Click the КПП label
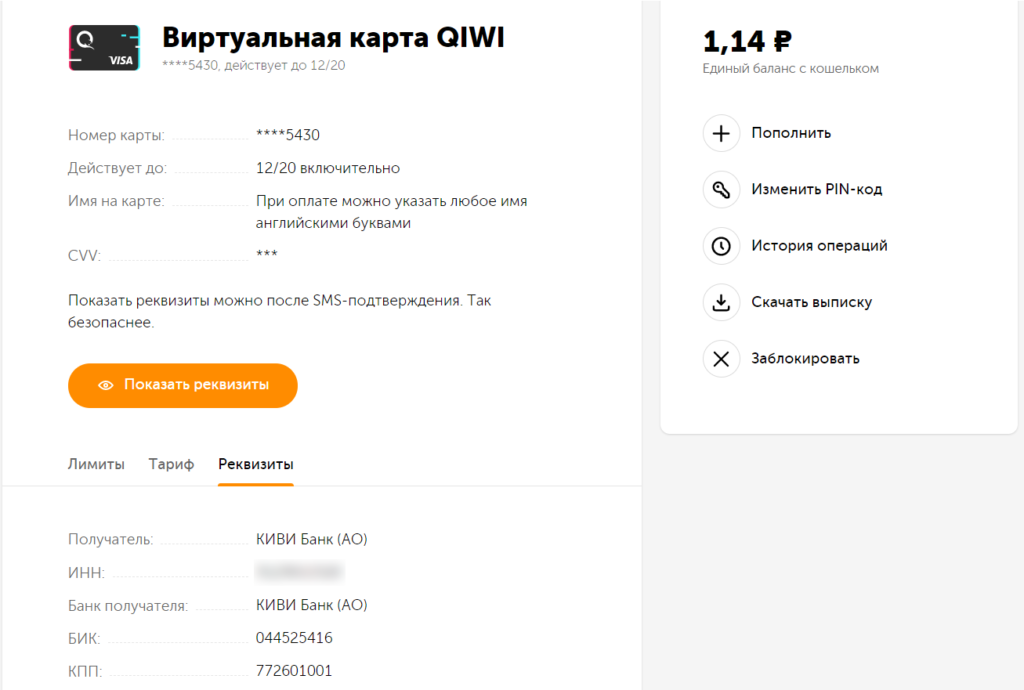 click(x=85, y=672)
